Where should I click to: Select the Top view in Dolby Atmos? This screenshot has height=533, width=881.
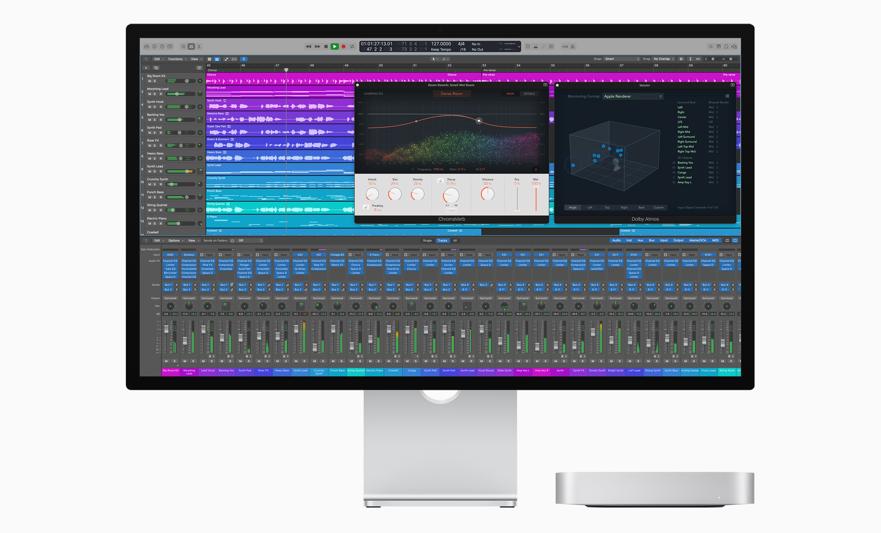[607, 207]
